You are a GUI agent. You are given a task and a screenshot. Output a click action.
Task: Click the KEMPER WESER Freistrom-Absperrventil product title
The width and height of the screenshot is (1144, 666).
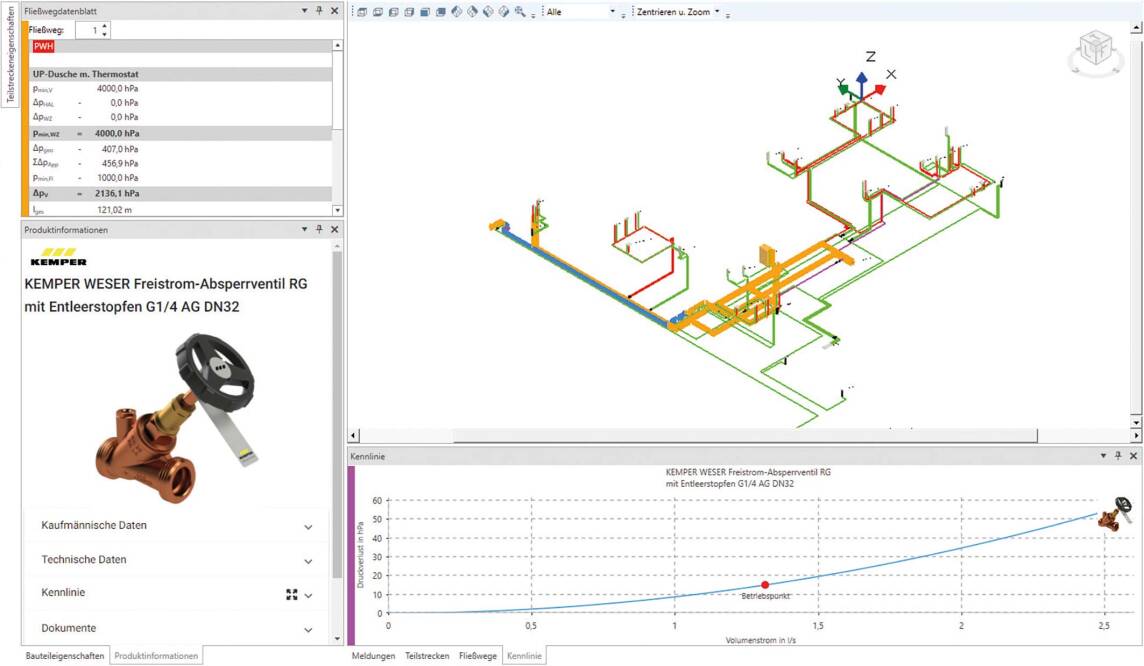[166, 295]
